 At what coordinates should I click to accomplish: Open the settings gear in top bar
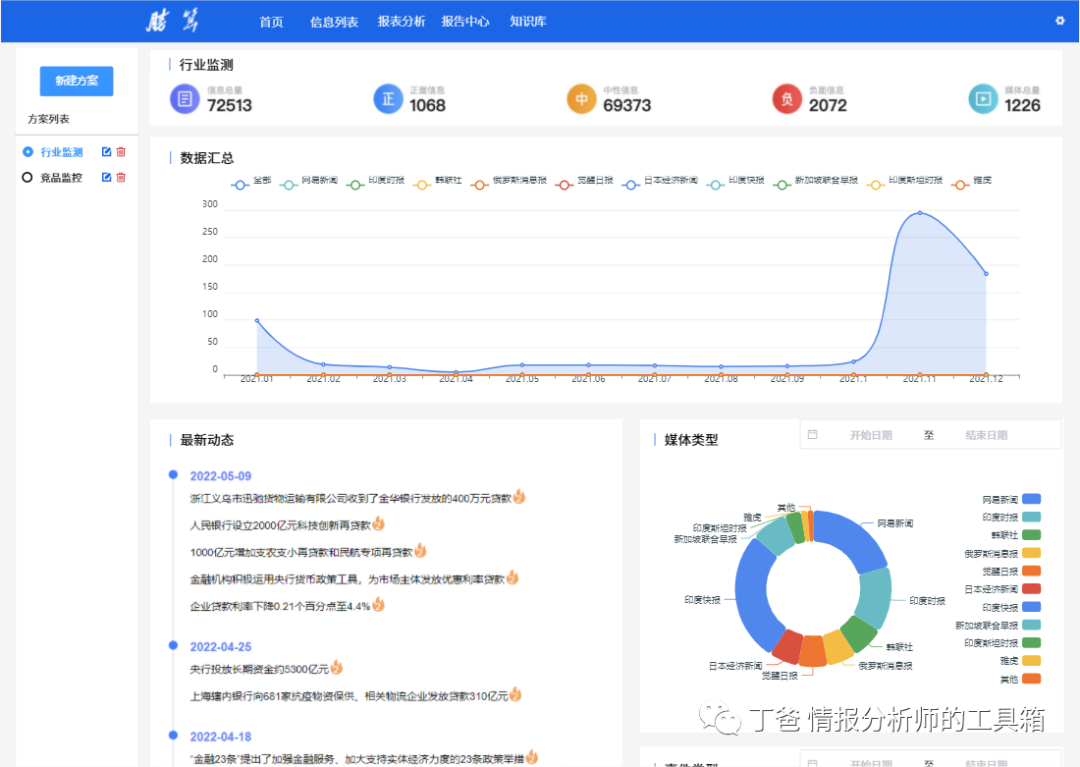coord(1060,21)
